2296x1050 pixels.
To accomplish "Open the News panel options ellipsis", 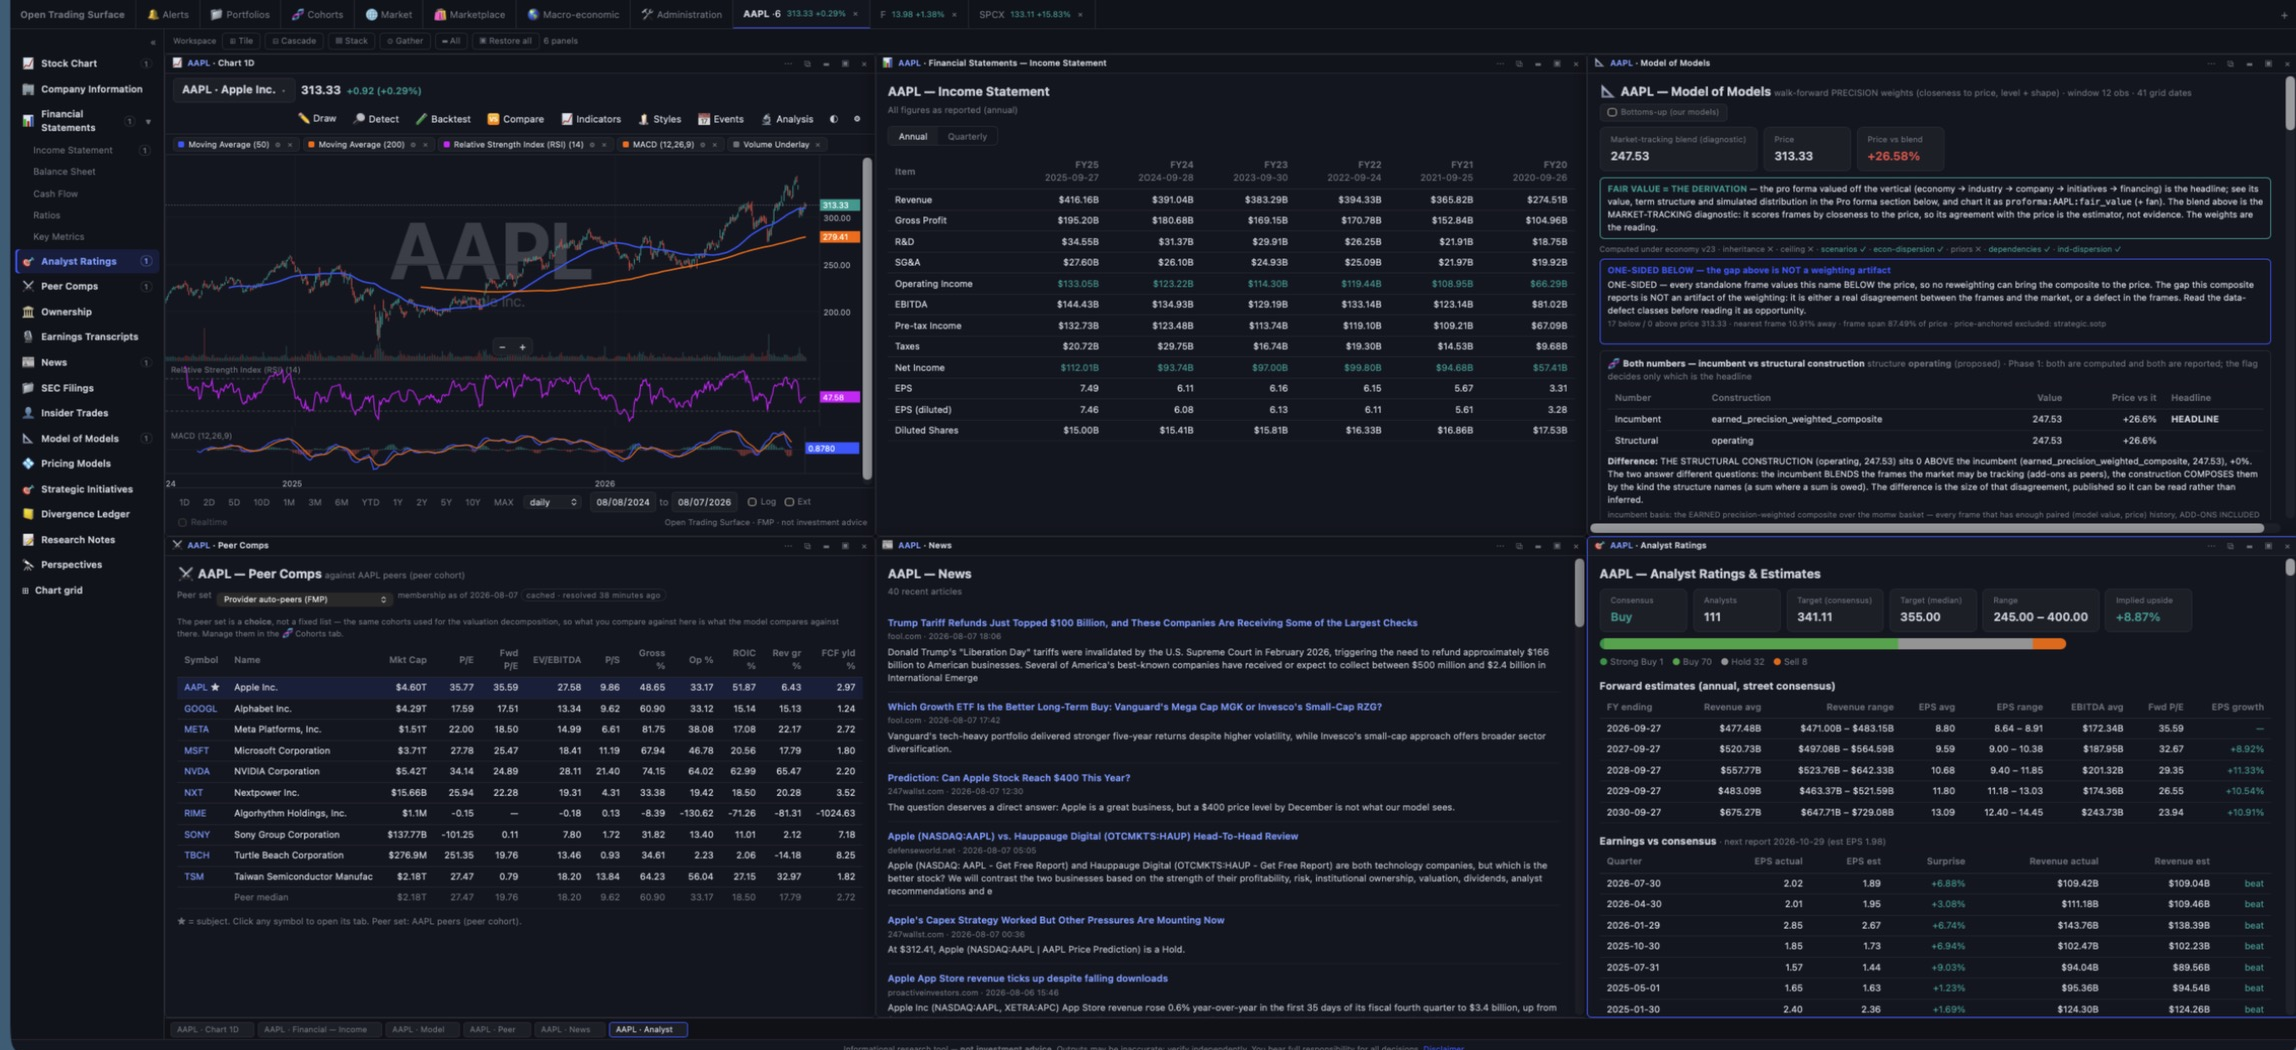I will tap(1500, 546).
